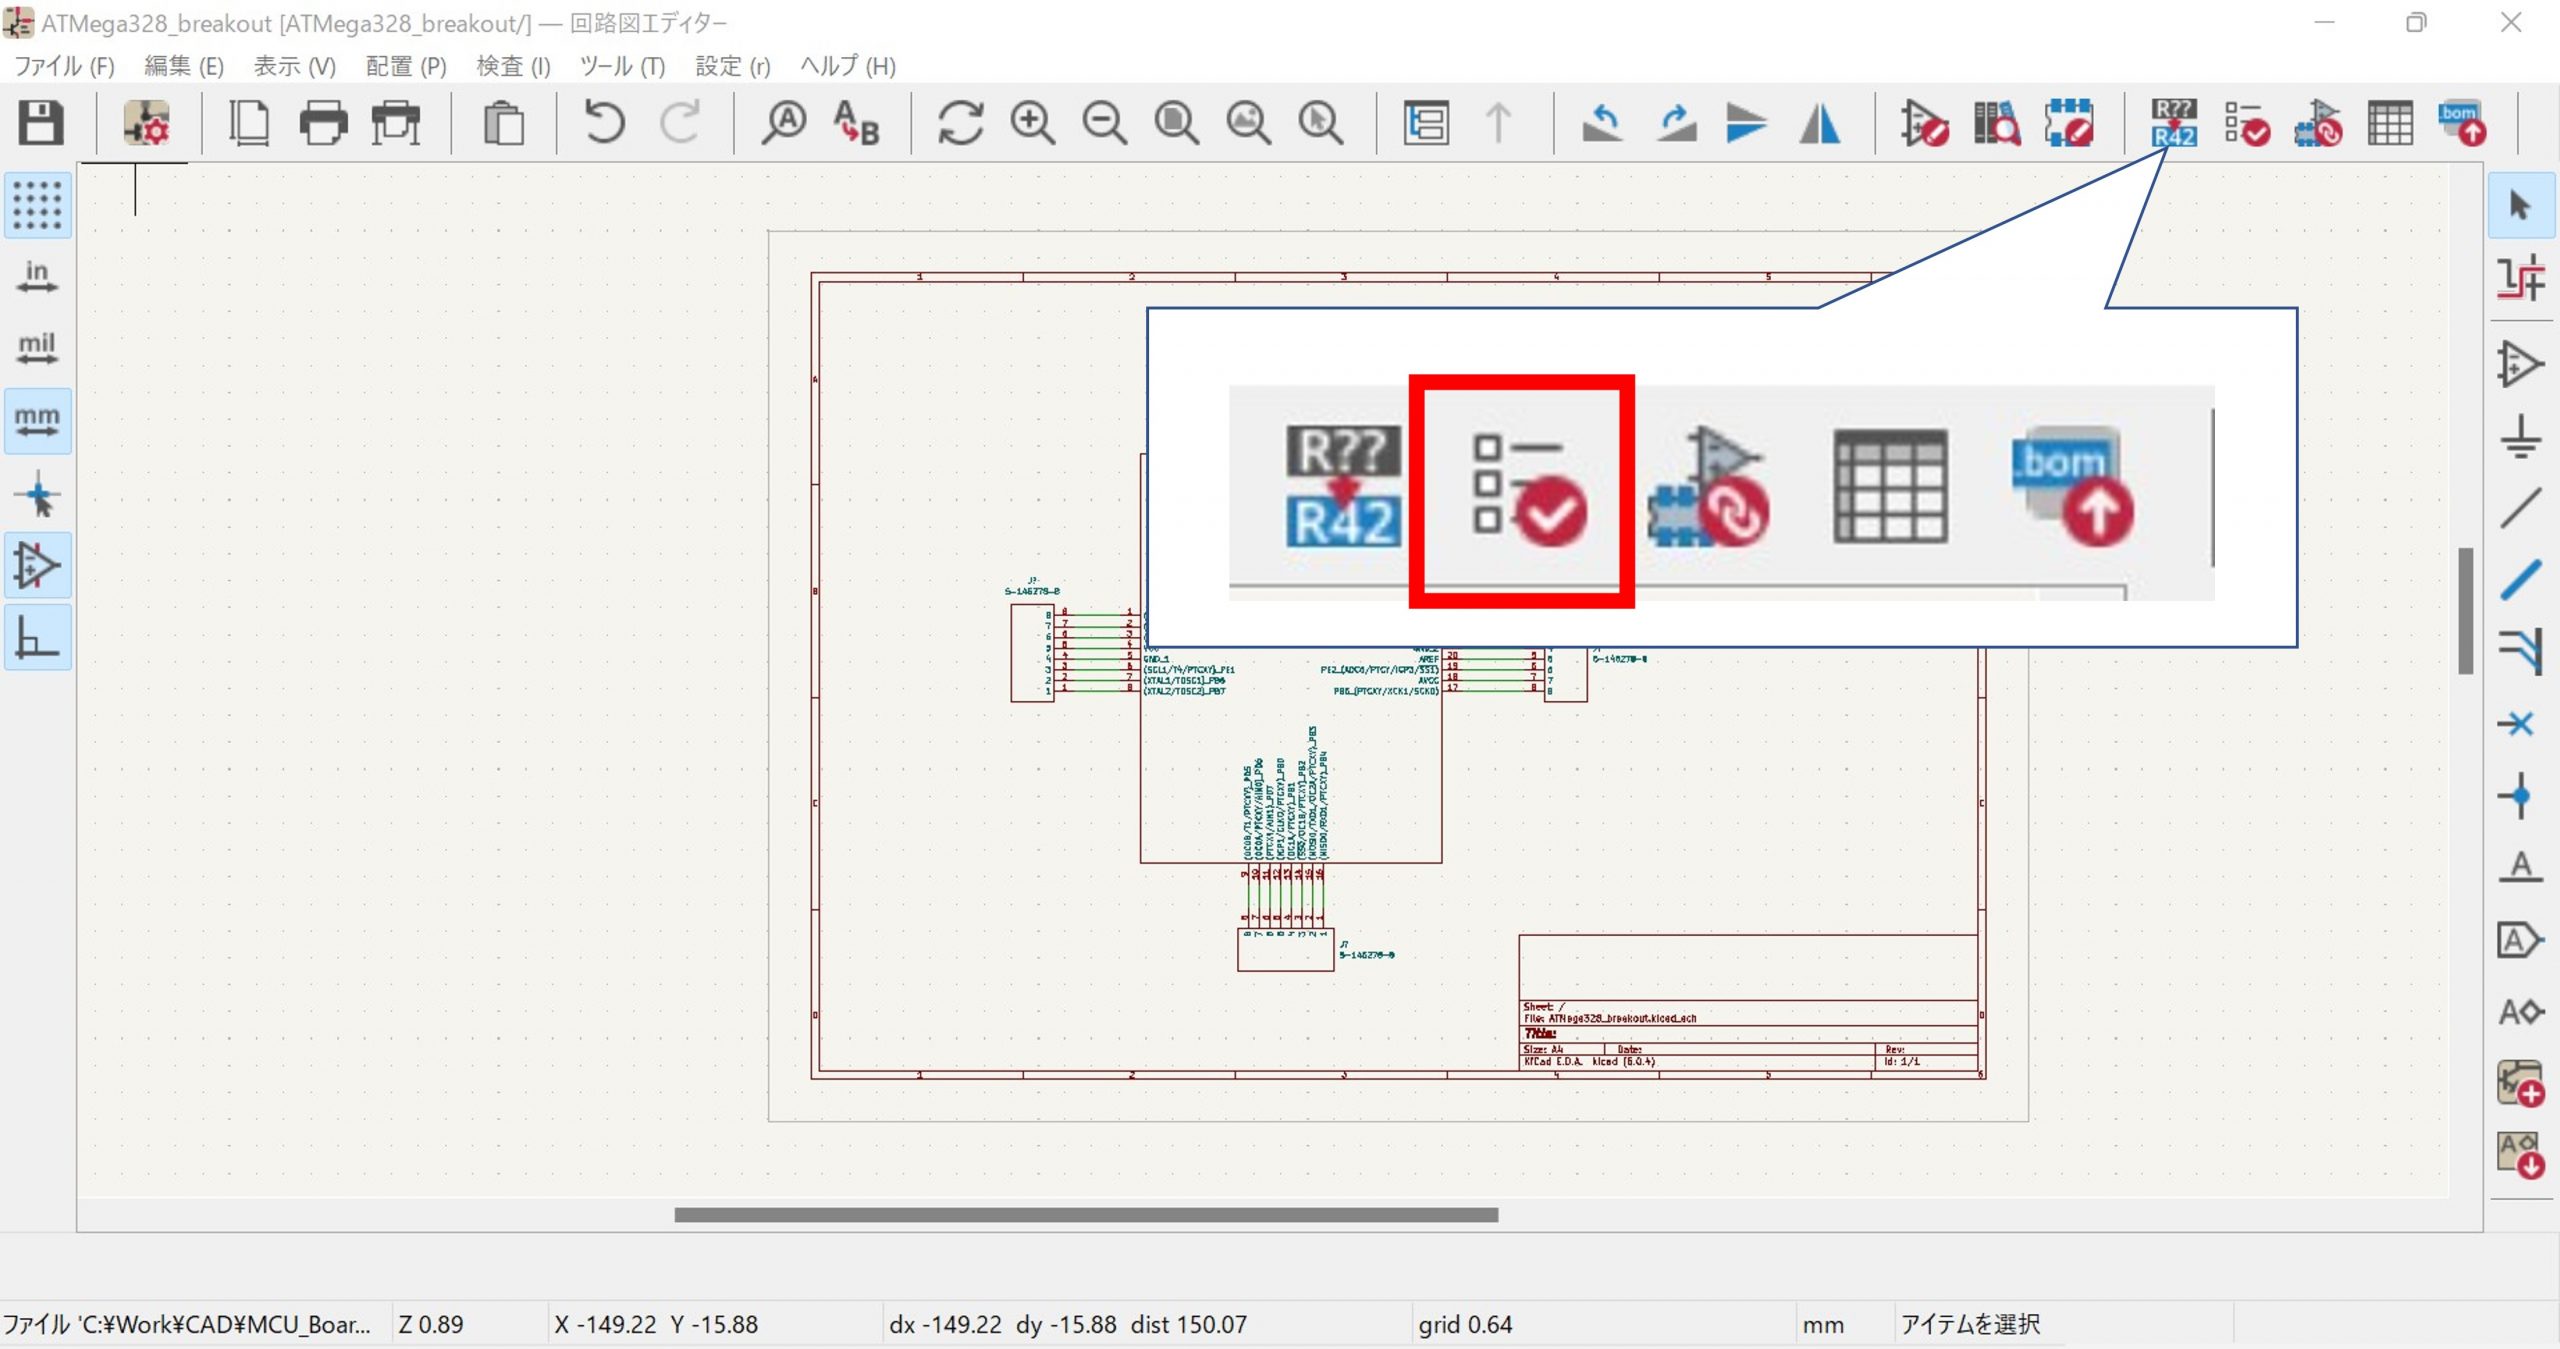Run the electrical rules checker
The width and height of the screenshot is (2560, 1349).
tap(2247, 123)
